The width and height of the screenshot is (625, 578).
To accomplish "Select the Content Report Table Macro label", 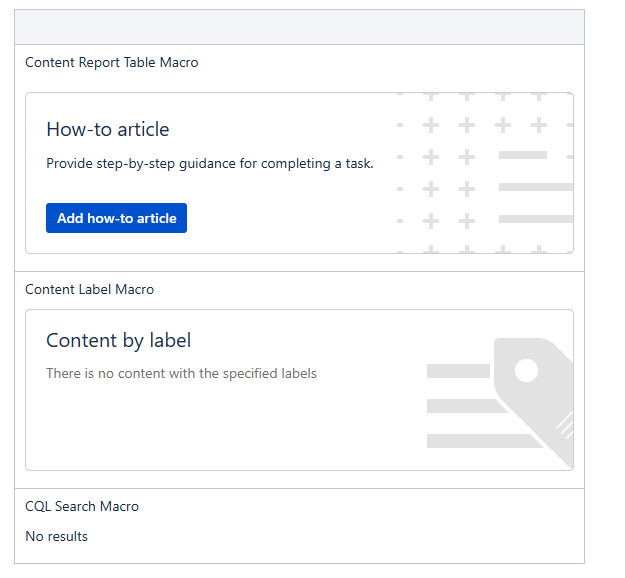I will click(112, 62).
